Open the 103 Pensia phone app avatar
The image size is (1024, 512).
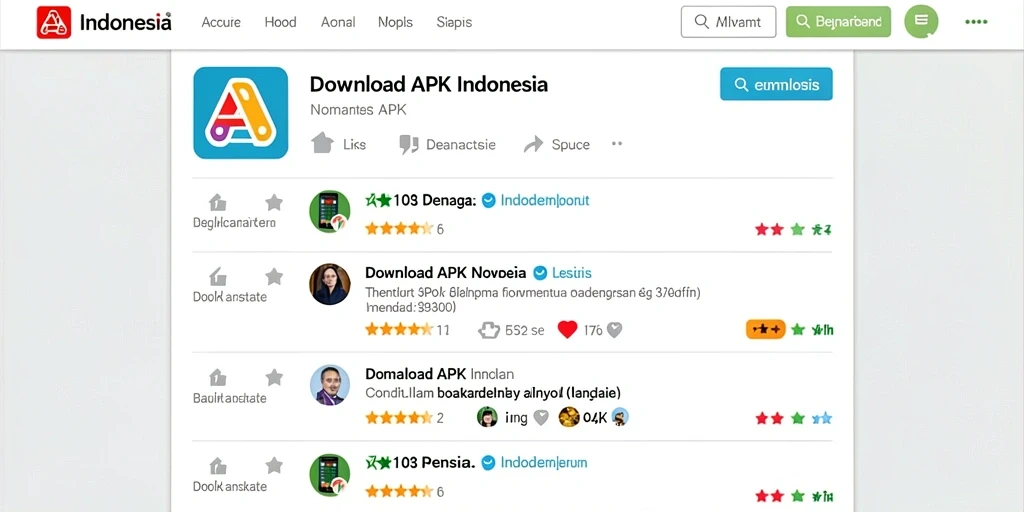click(x=330, y=475)
